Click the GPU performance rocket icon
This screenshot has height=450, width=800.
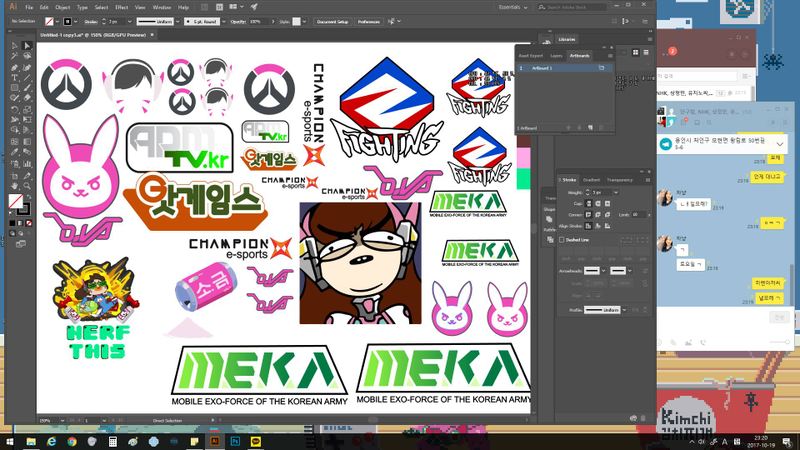(x=254, y=7)
